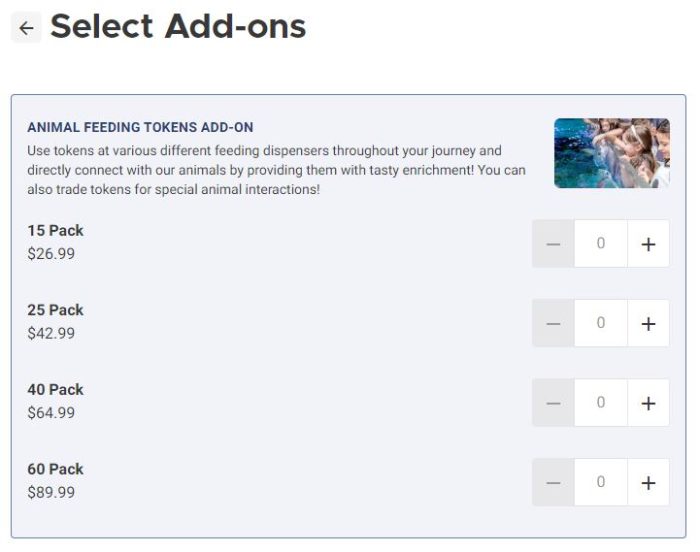Click the back arrow beside Select Add-ons
Image resolution: width=700 pixels, height=552 pixels.
point(26,28)
